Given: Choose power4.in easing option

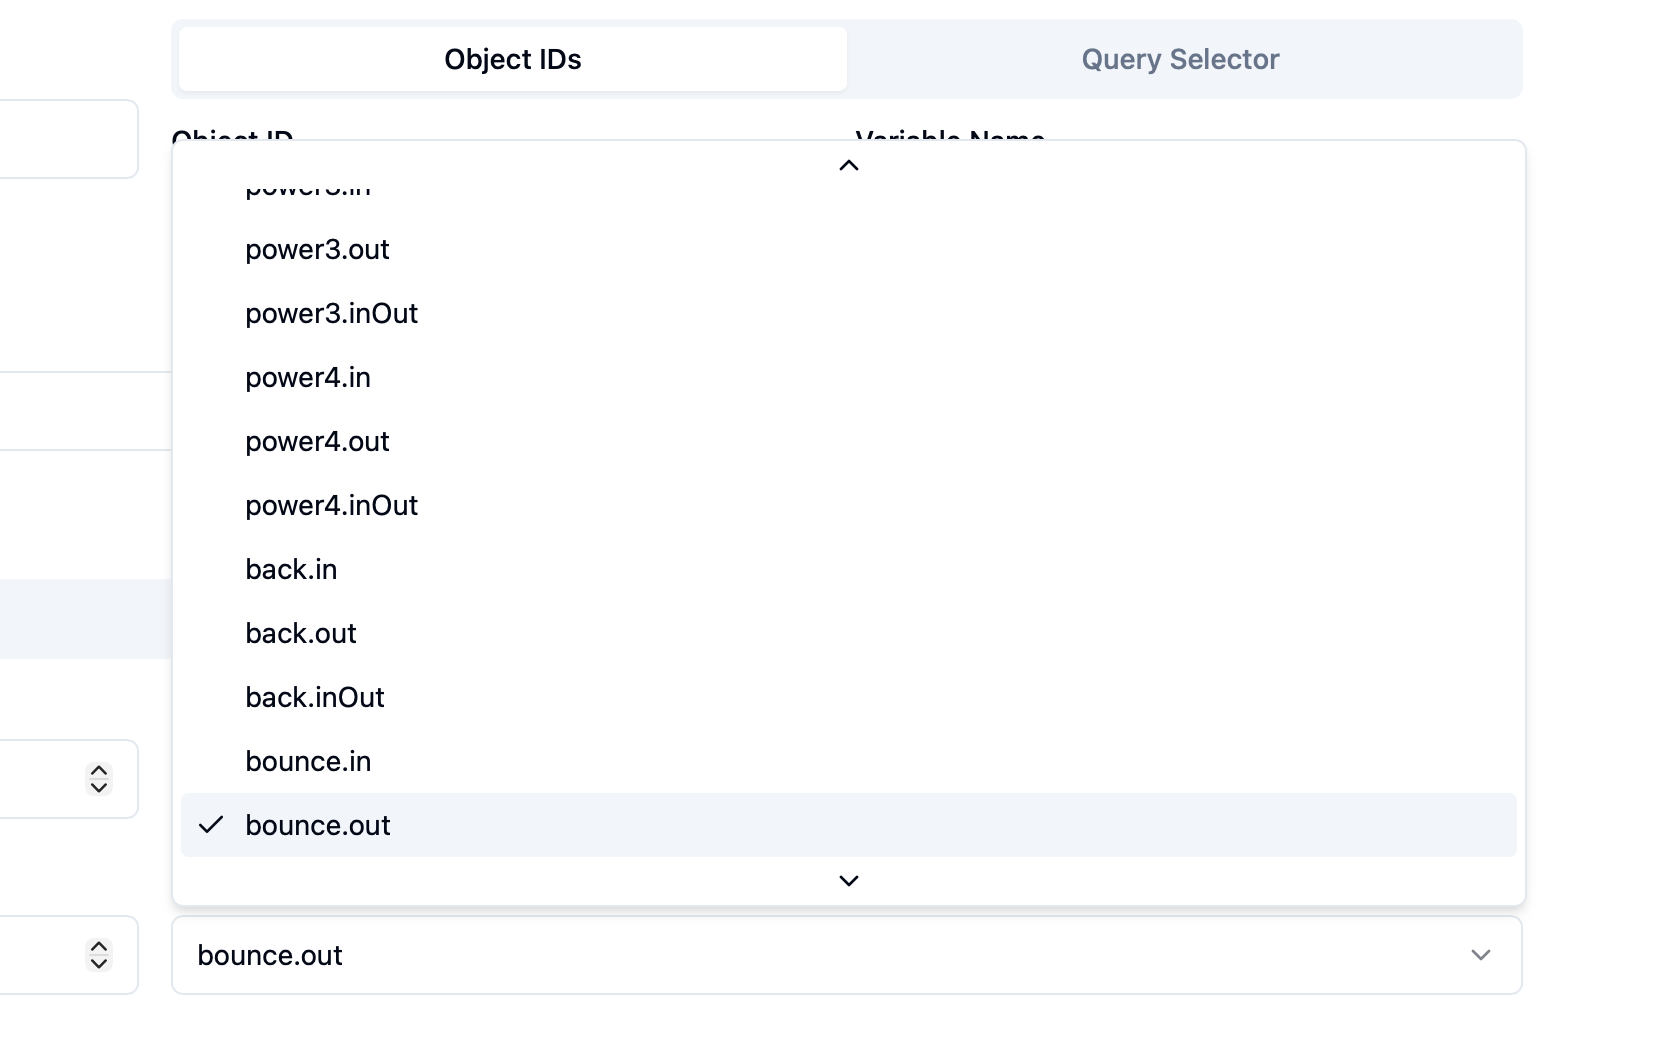Looking at the screenshot, I should [308, 377].
